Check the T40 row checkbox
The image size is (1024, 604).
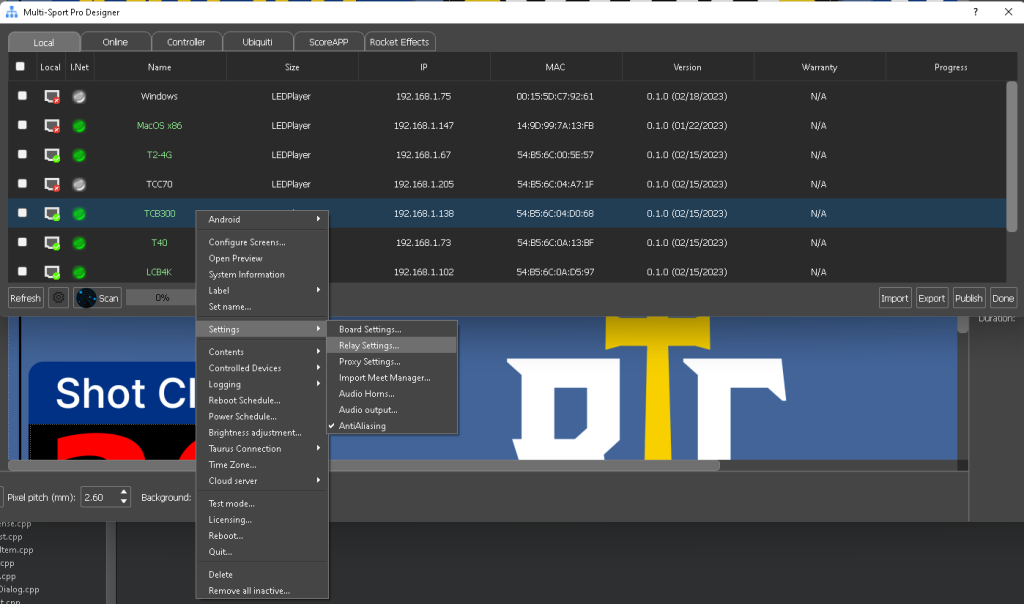pos(22,242)
